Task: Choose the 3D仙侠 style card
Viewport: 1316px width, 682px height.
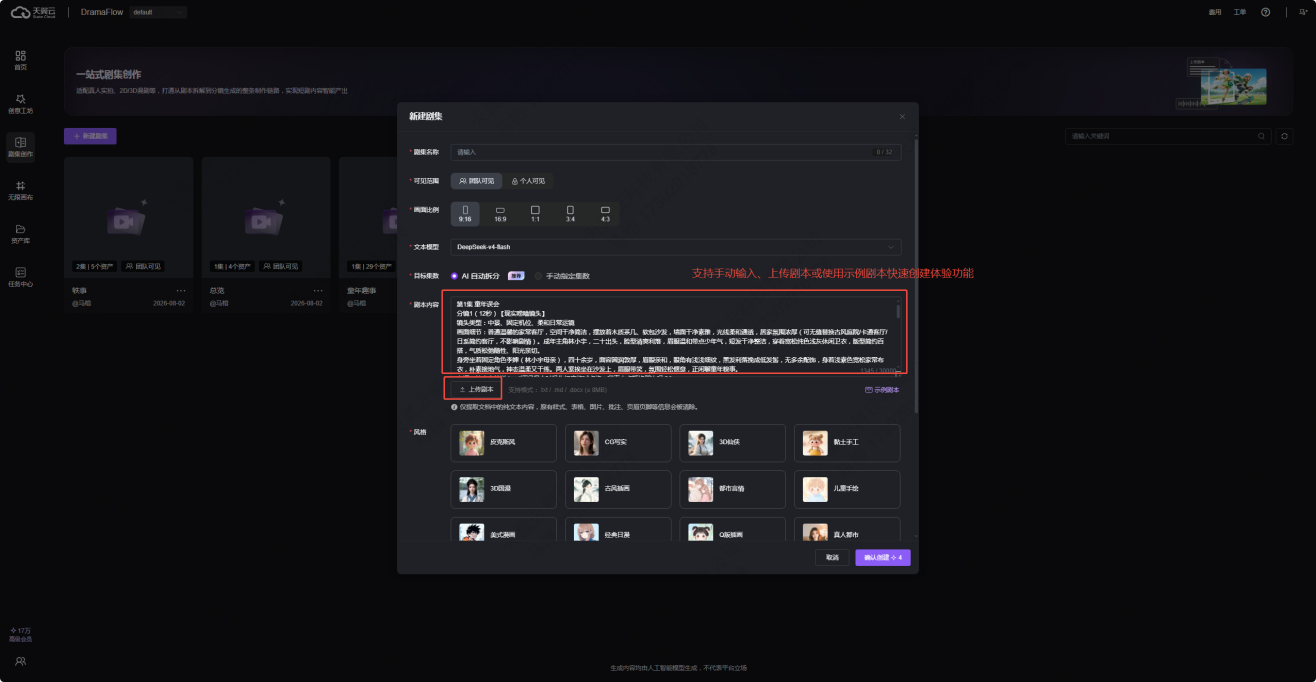Action: (x=733, y=443)
